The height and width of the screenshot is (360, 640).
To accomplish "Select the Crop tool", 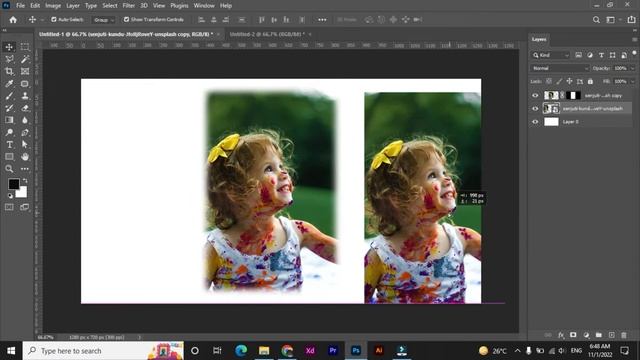I will tap(9, 71).
